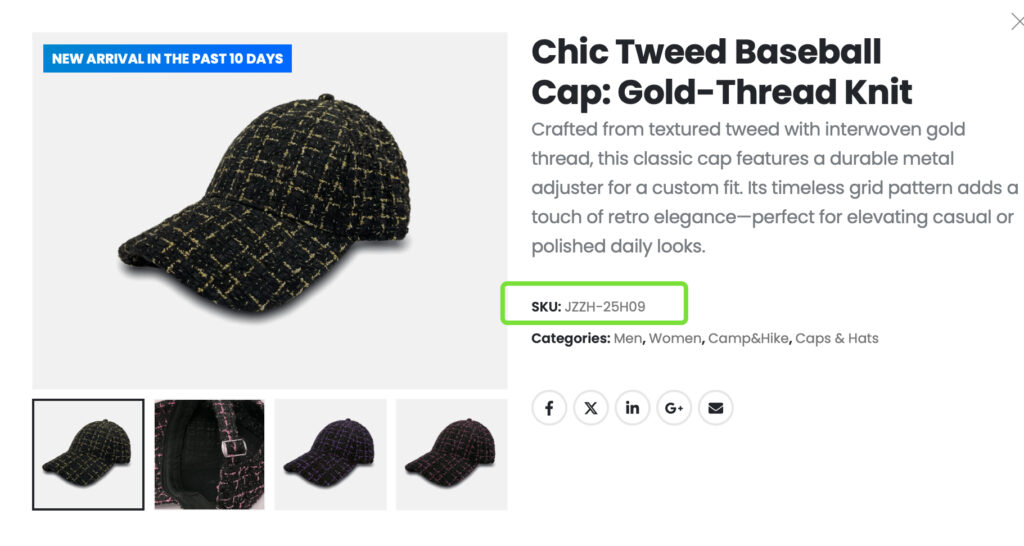View the metal adjuster strap thumbnail

click(x=209, y=455)
